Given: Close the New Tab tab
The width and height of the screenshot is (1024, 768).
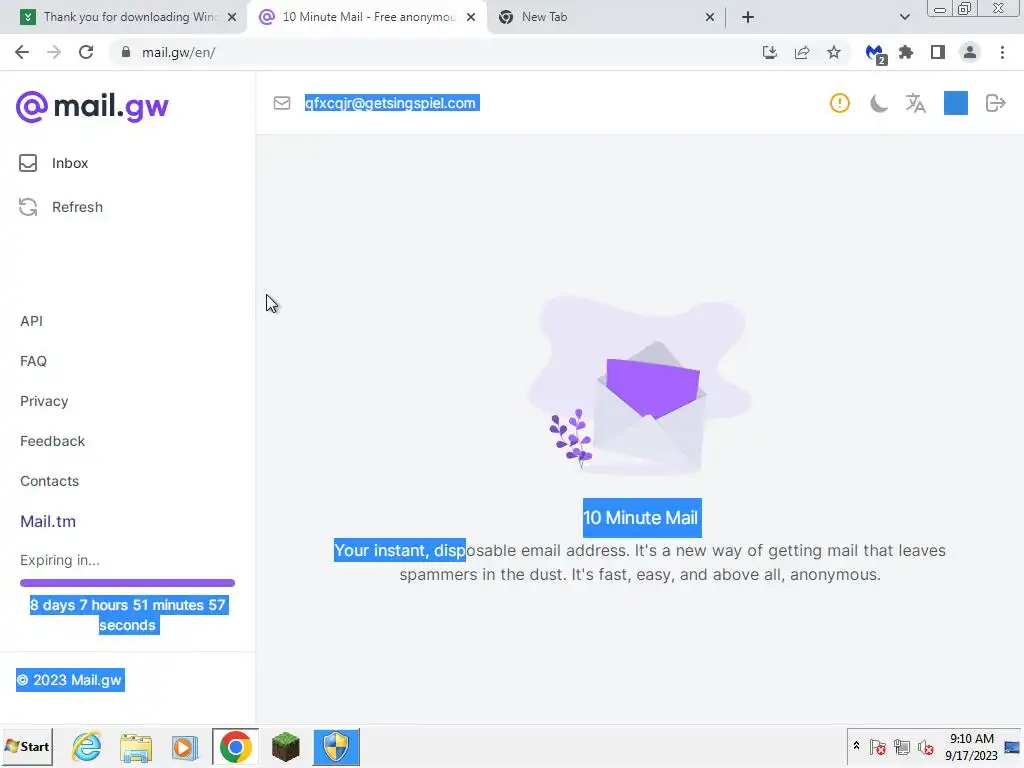Looking at the screenshot, I should click(x=710, y=17).
